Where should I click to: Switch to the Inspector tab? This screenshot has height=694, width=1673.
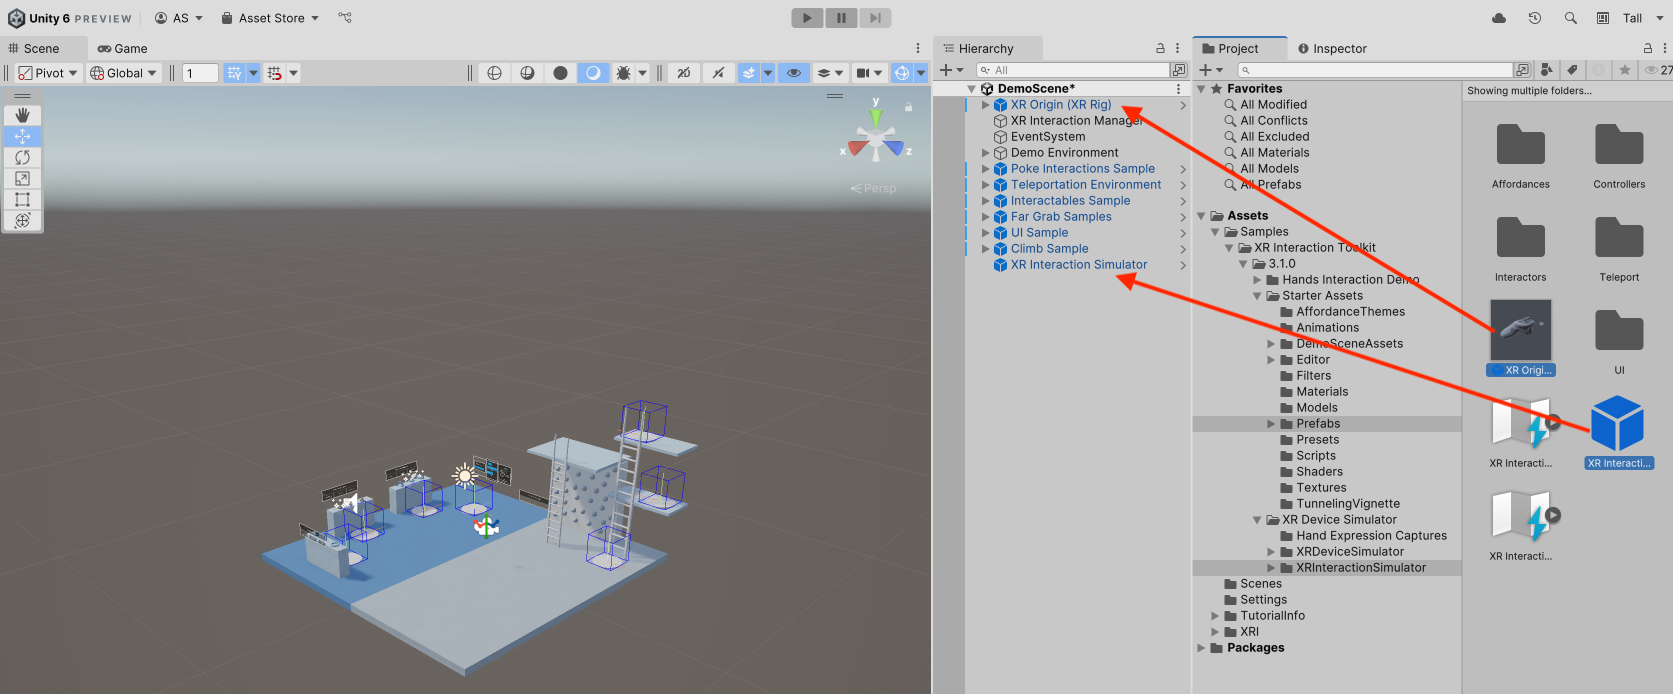pos(1332,48)
